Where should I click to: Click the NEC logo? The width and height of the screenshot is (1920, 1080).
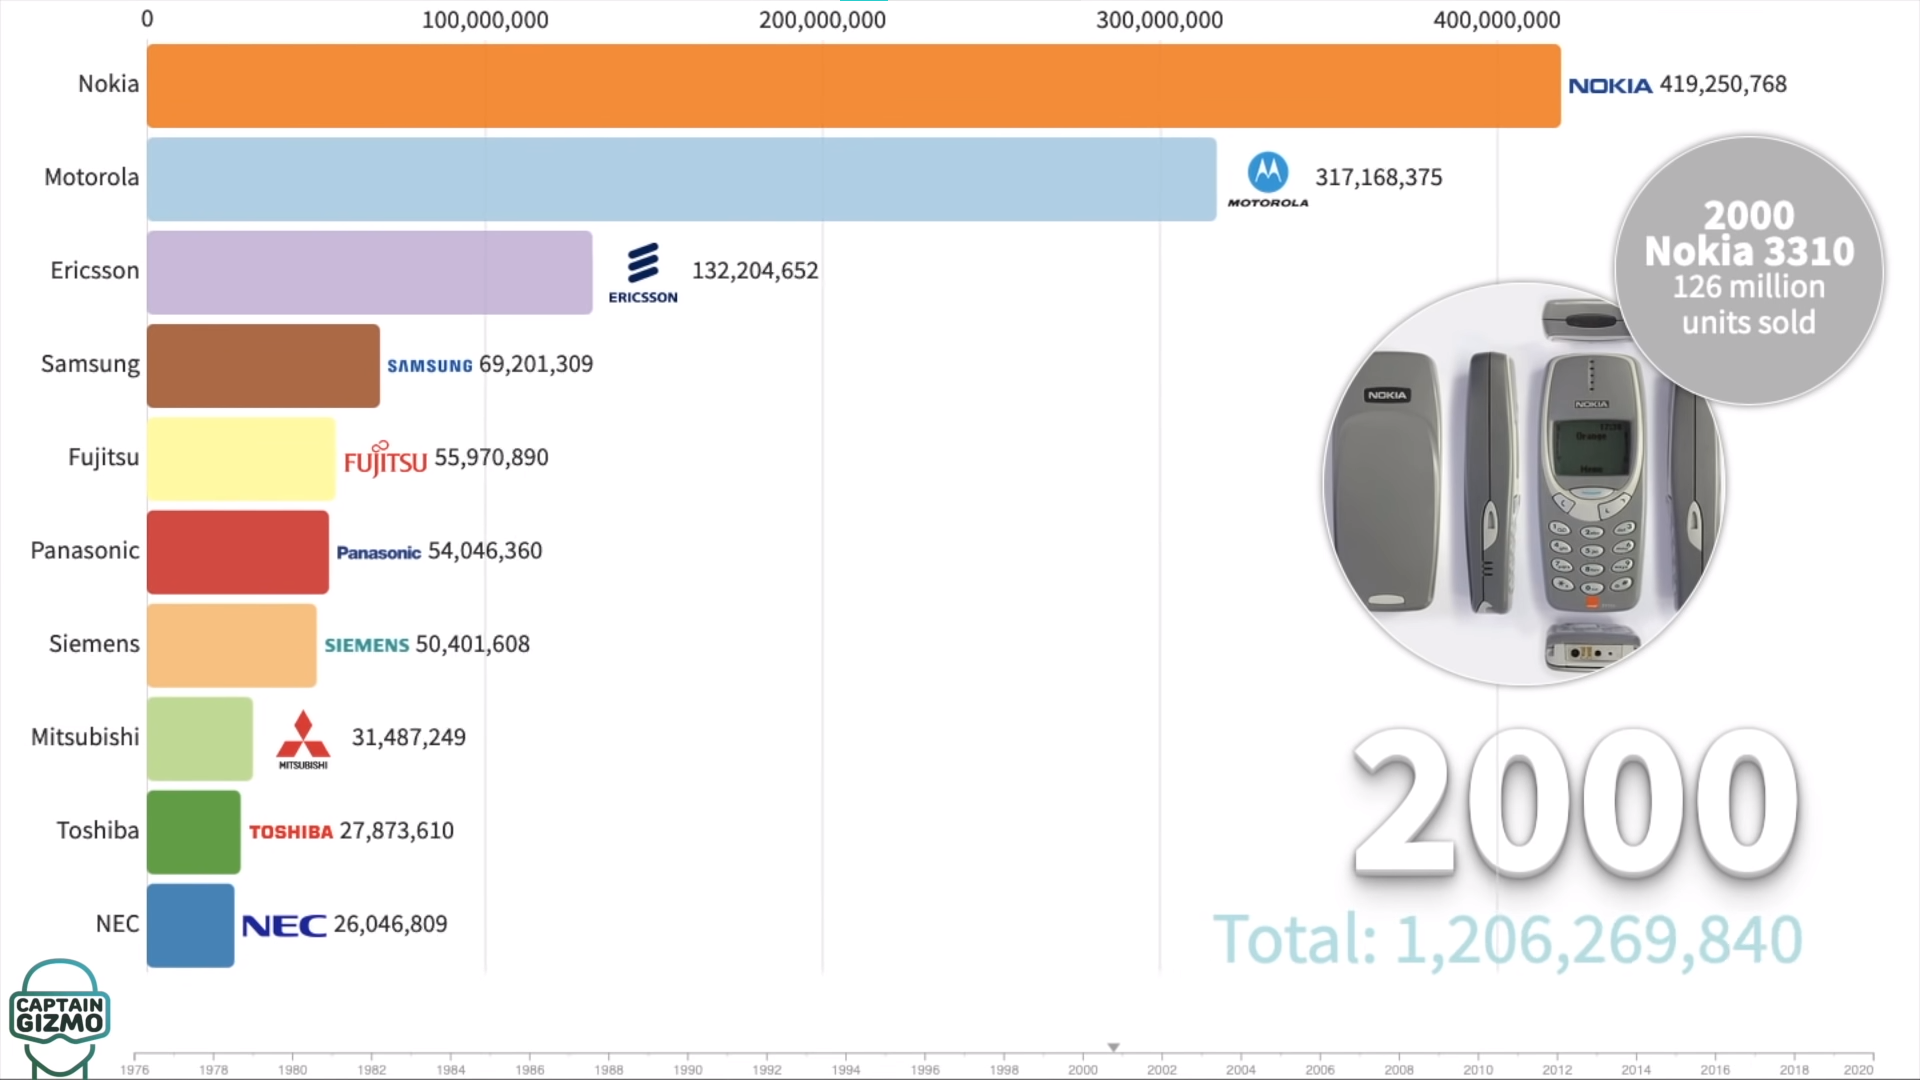pyautogui.click(x=284, y=926)
